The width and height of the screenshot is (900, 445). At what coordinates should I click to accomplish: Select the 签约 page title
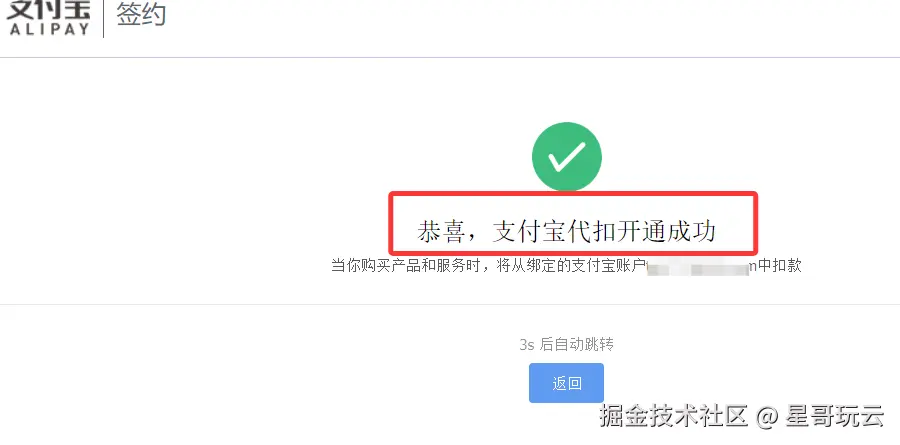[141, 14]
